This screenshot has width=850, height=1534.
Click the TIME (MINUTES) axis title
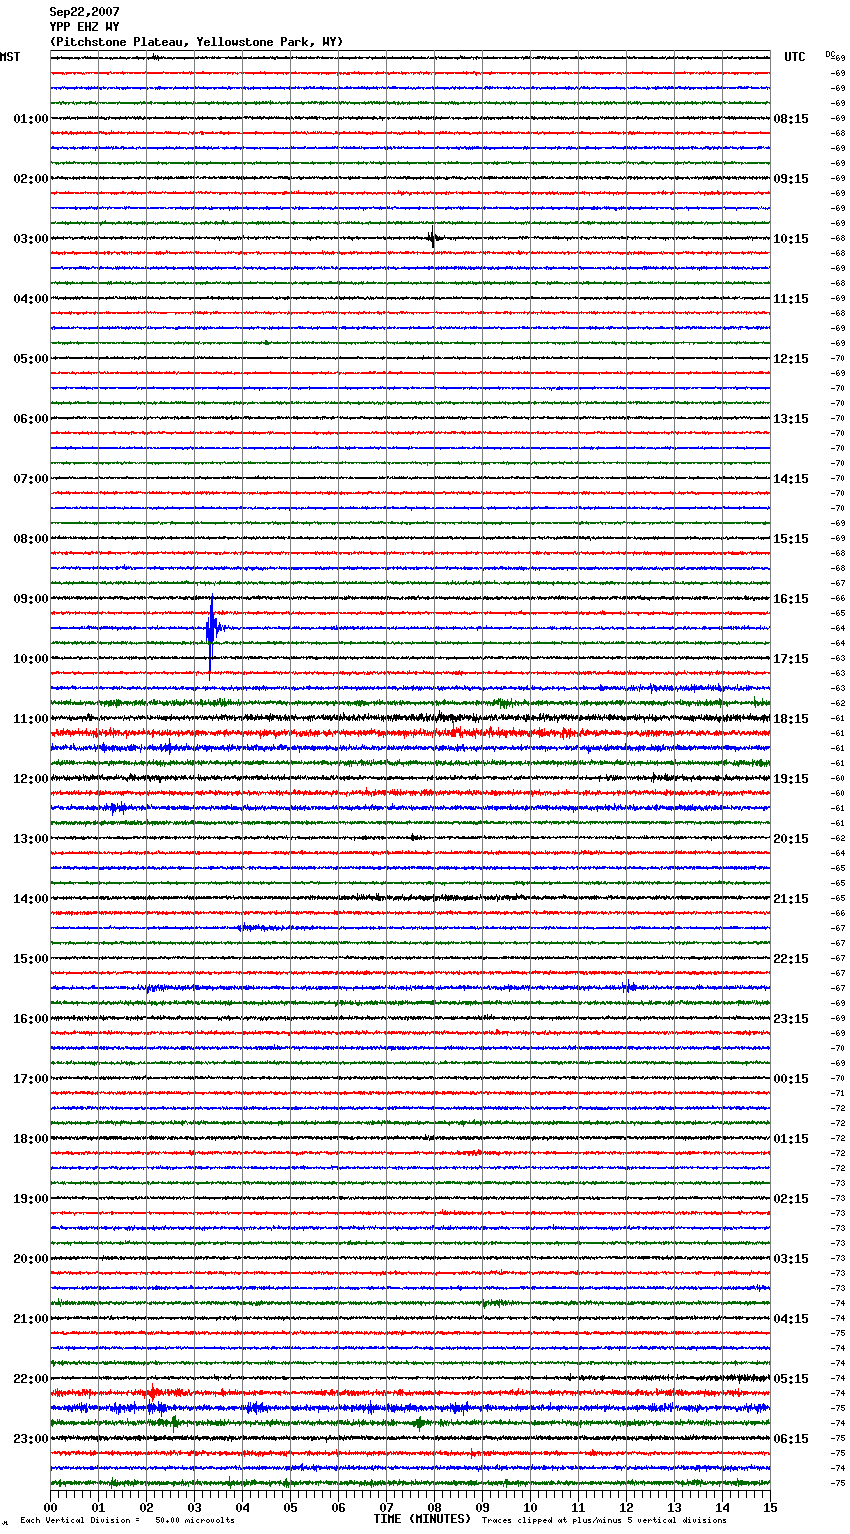click(422, 1519)
